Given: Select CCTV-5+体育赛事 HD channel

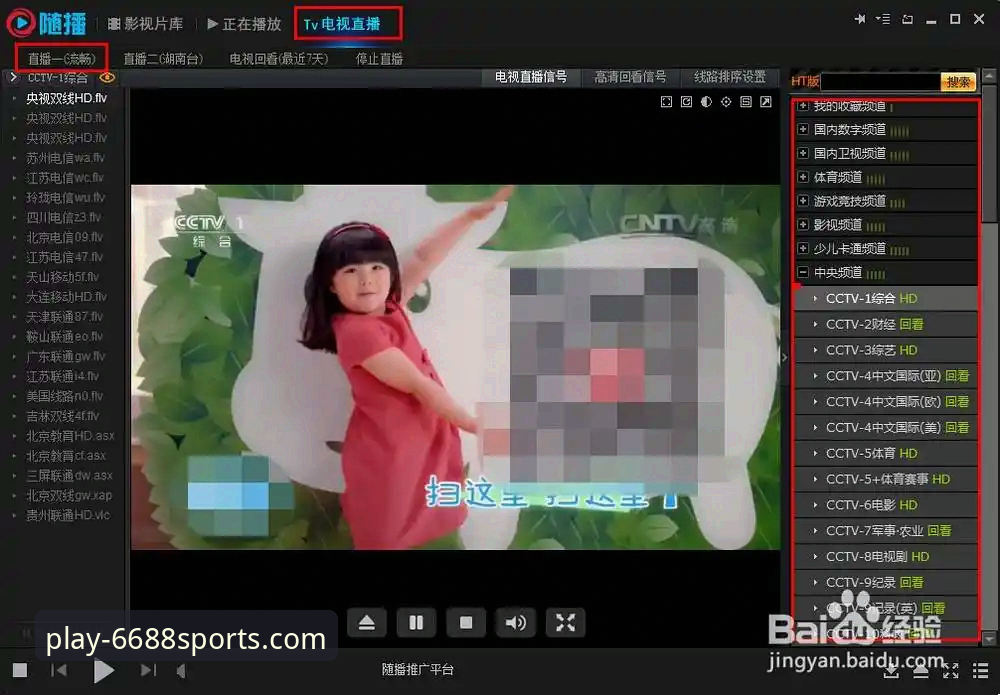Looking at the screenshot, I should 886,479.
